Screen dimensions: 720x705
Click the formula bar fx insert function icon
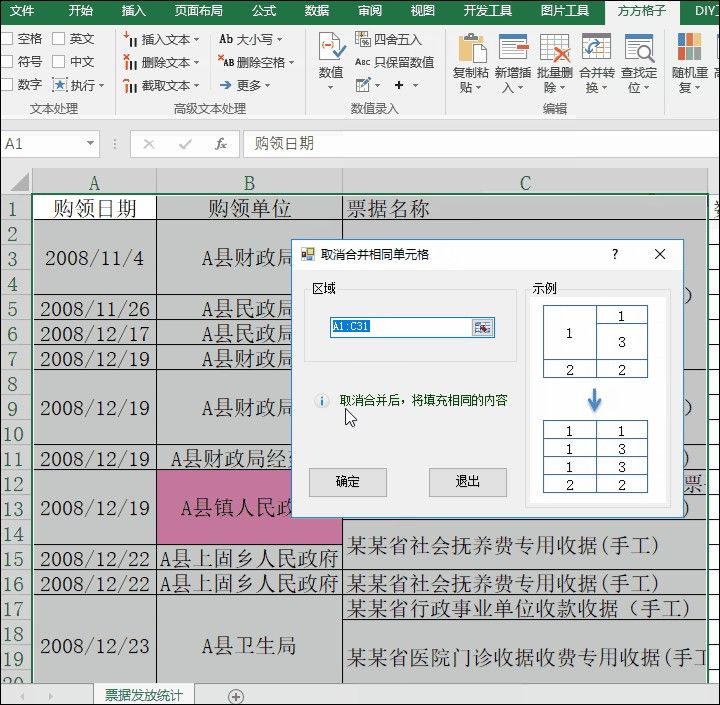pos(220,144)
